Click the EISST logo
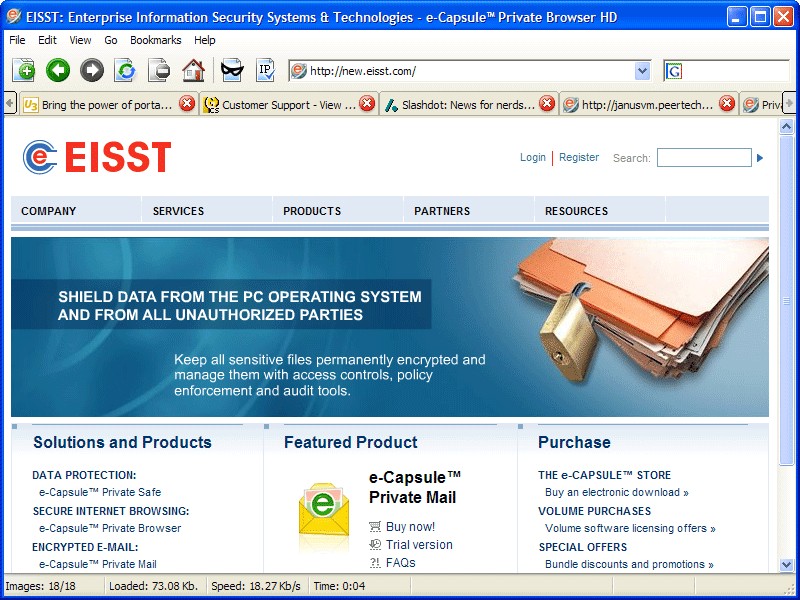The height and width of the screenshot is (600, 800). 97,157
